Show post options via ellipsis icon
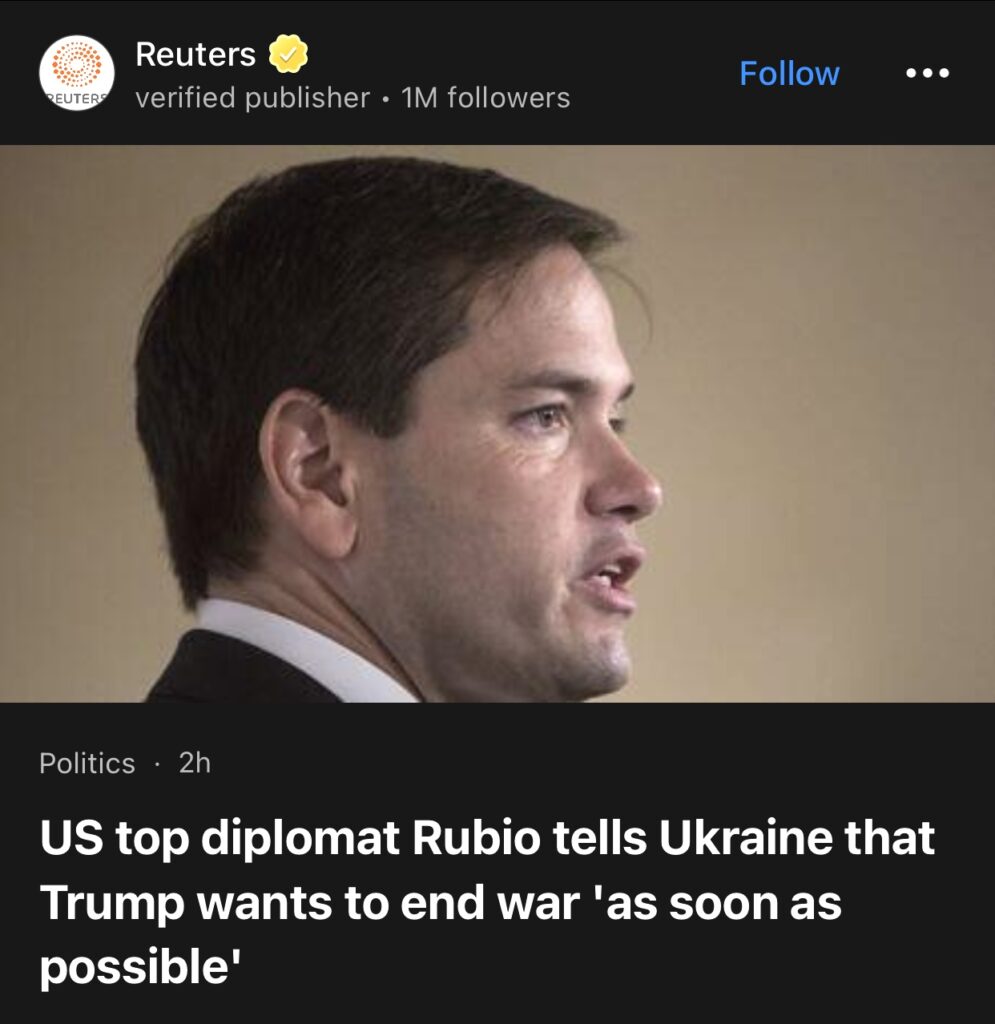Screen dimensions: 995x1024 click(928, 72)
